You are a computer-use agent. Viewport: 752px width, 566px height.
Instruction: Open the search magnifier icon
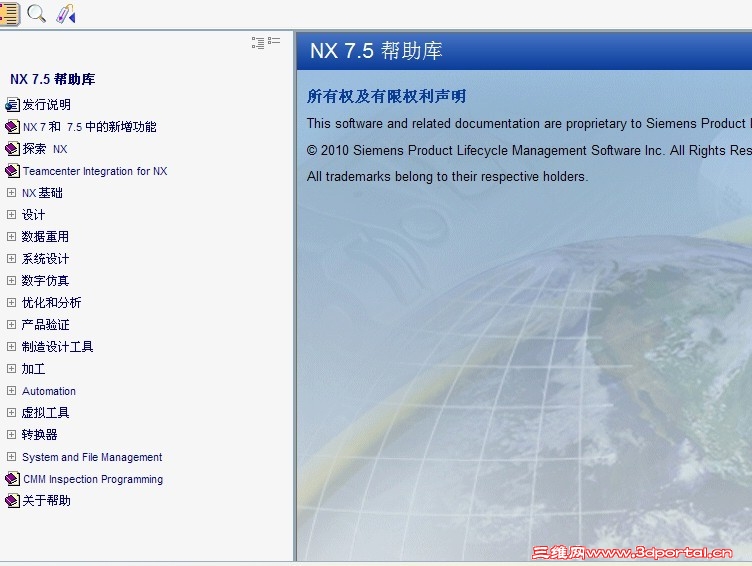coord(36,14)
